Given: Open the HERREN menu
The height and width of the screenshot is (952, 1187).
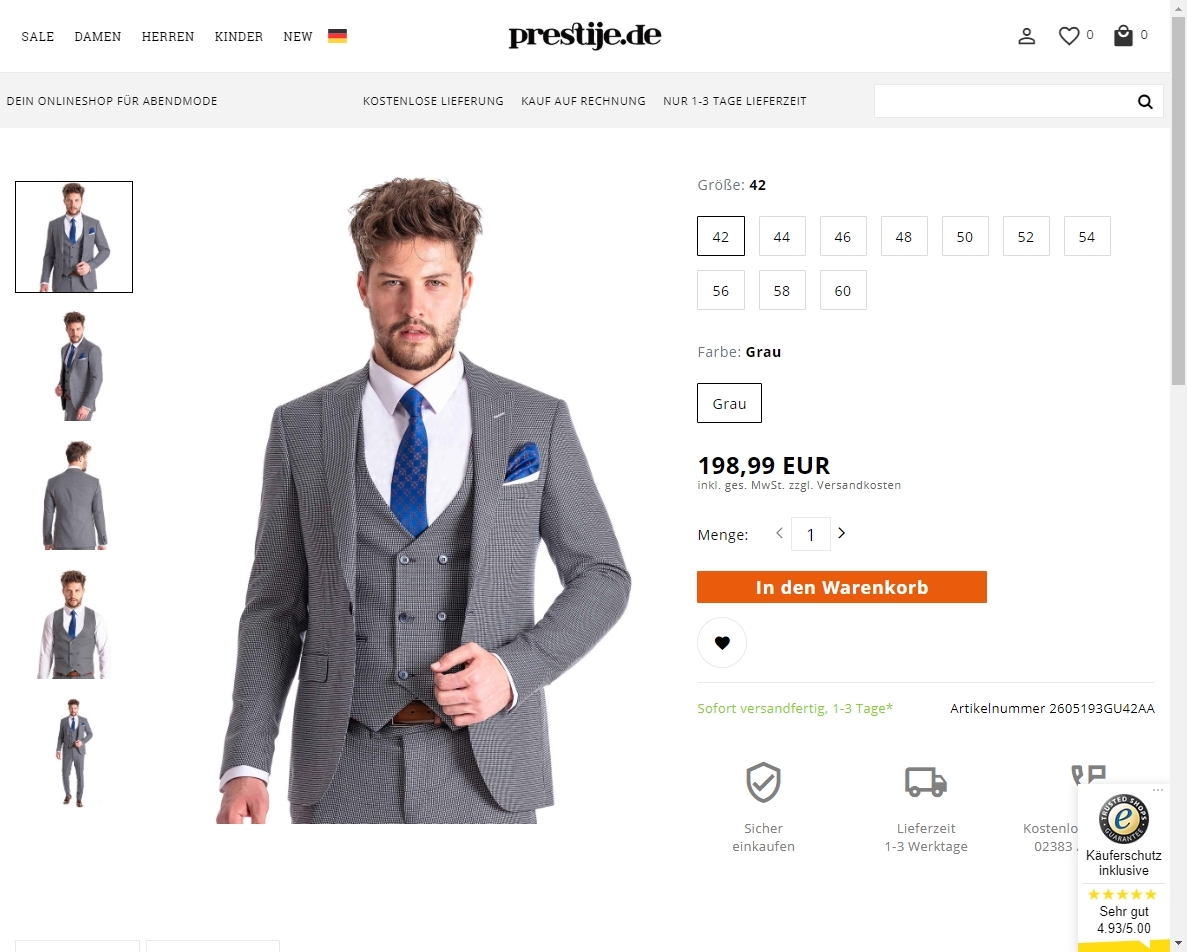Looking at the screenshot, I should (167, 36).
